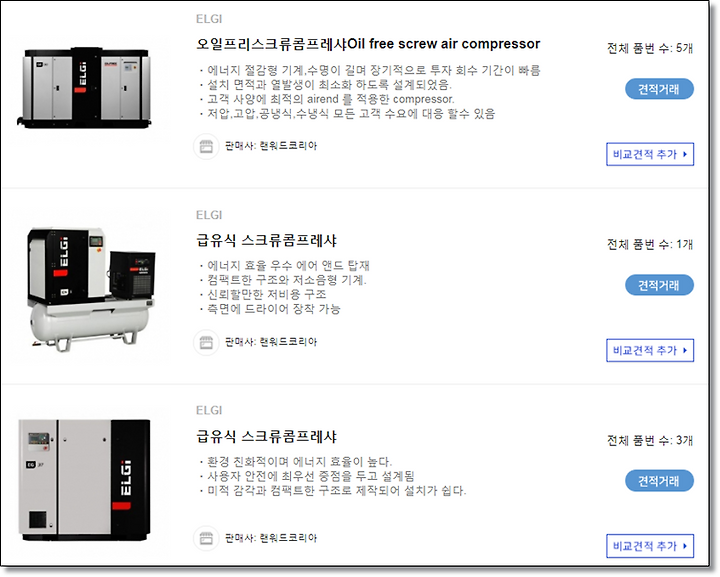Click ELGI brand label above third product
This screenshot has height=577, width=720.
(x=209, y=410)
